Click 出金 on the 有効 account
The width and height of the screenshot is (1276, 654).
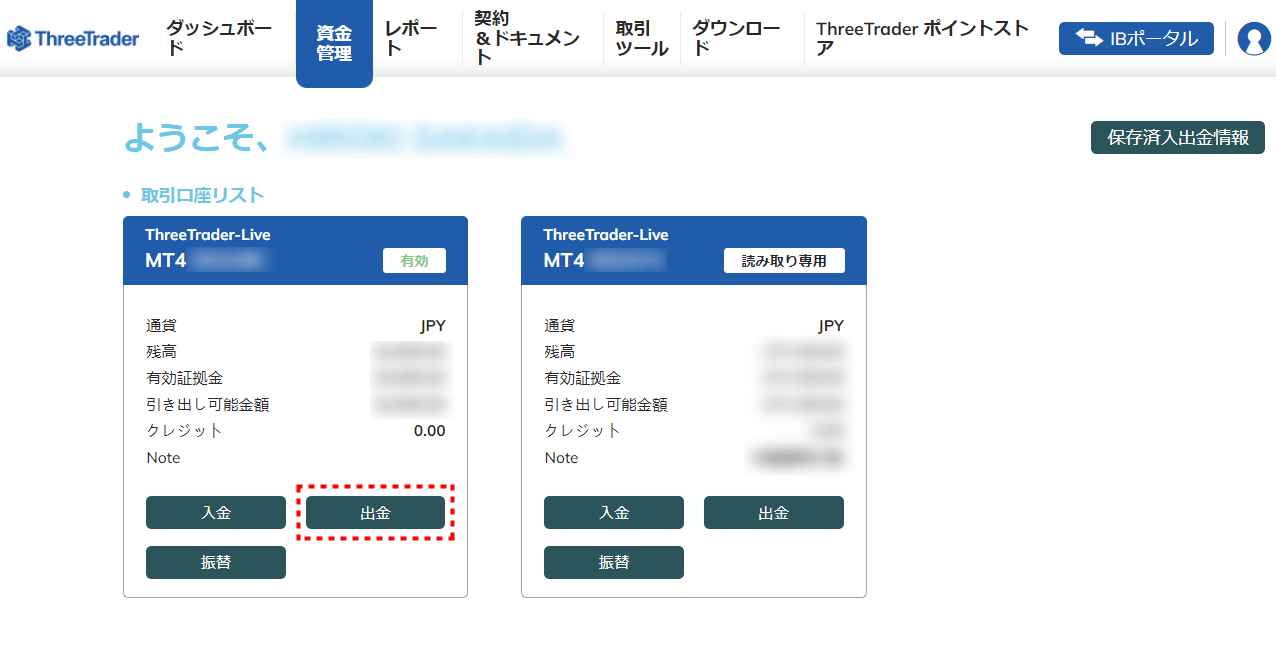pos(375,512)
